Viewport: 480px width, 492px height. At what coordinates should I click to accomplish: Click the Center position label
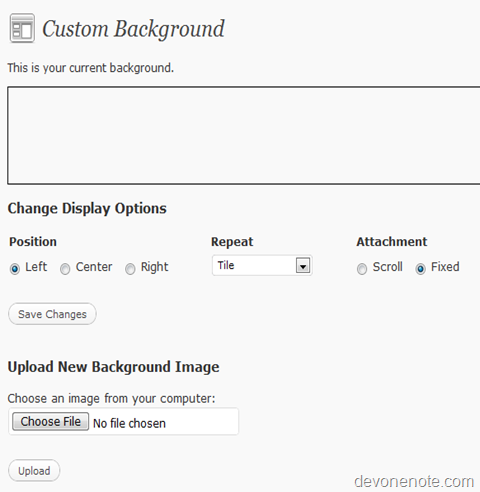pyautogui.click(x=94, y=267)
